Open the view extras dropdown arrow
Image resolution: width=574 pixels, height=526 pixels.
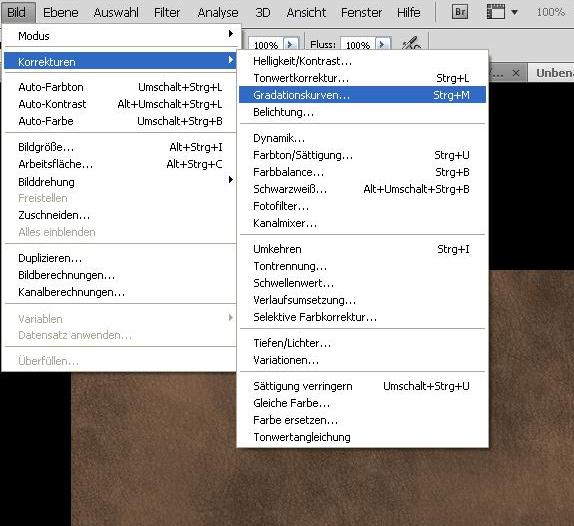(514, 12)
